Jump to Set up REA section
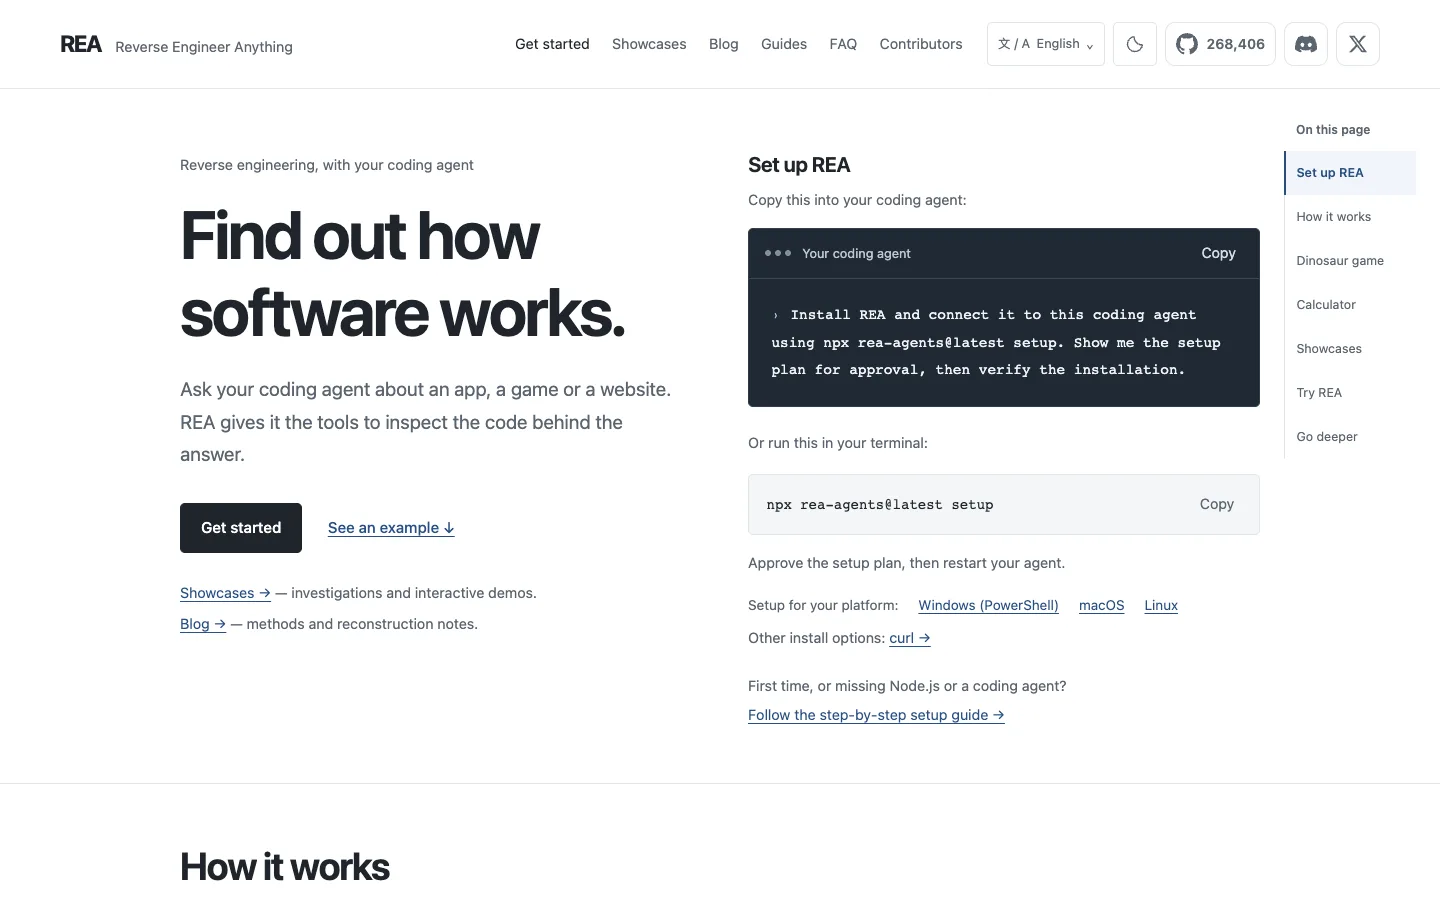Viewport: 1440px width, 900px height. point(1350,173)
